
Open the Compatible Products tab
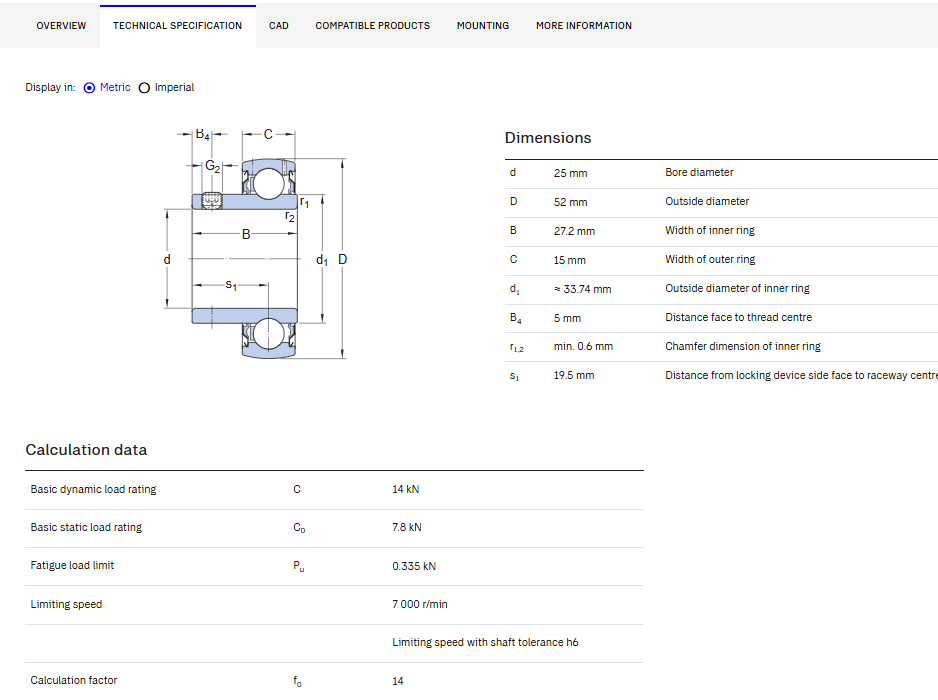(373, 26)
